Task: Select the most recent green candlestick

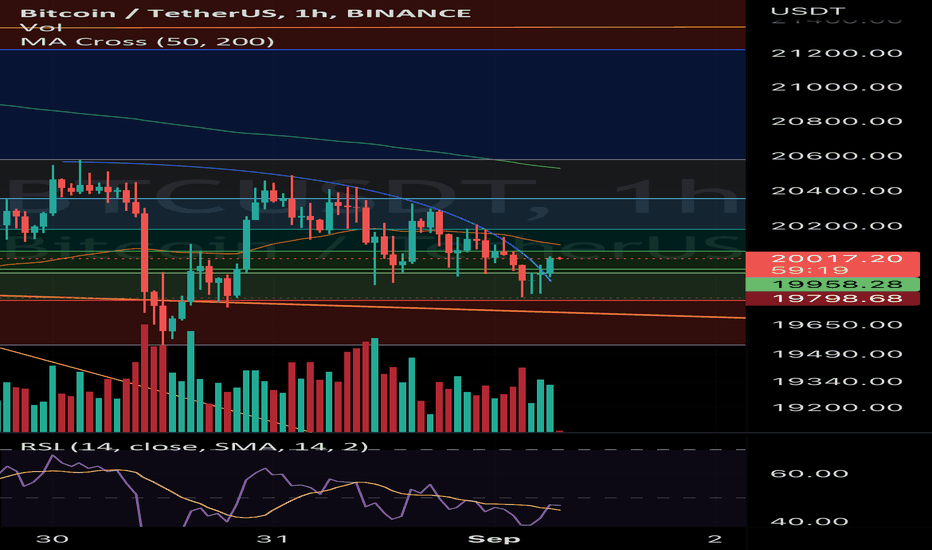Action: coord(550,266)
